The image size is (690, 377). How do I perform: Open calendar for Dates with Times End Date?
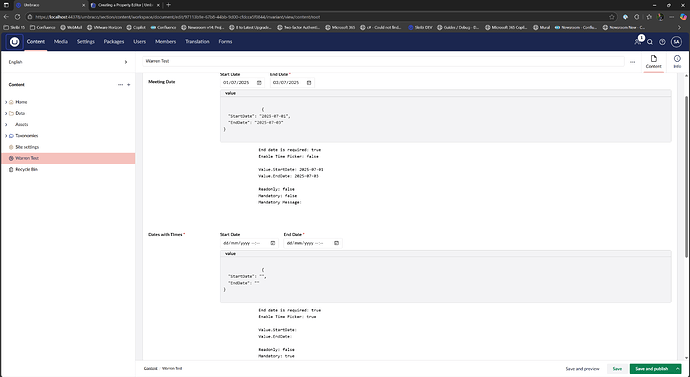coord(336,243)
